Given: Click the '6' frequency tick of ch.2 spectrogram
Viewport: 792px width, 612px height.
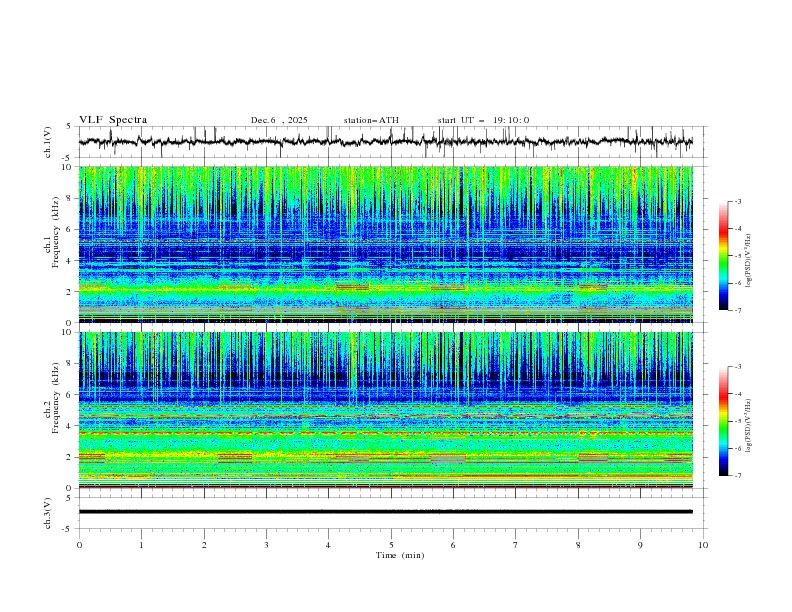Looking at the screenshot, I should pos(71,394).
